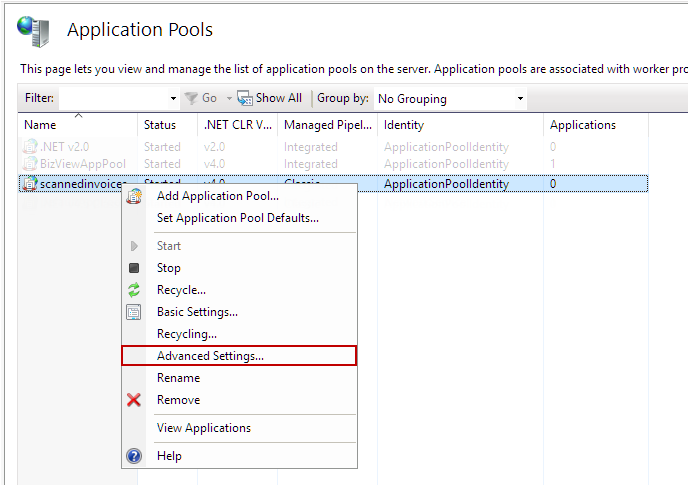
Task: Click the black Stop square icon
Action: (134, 268)
